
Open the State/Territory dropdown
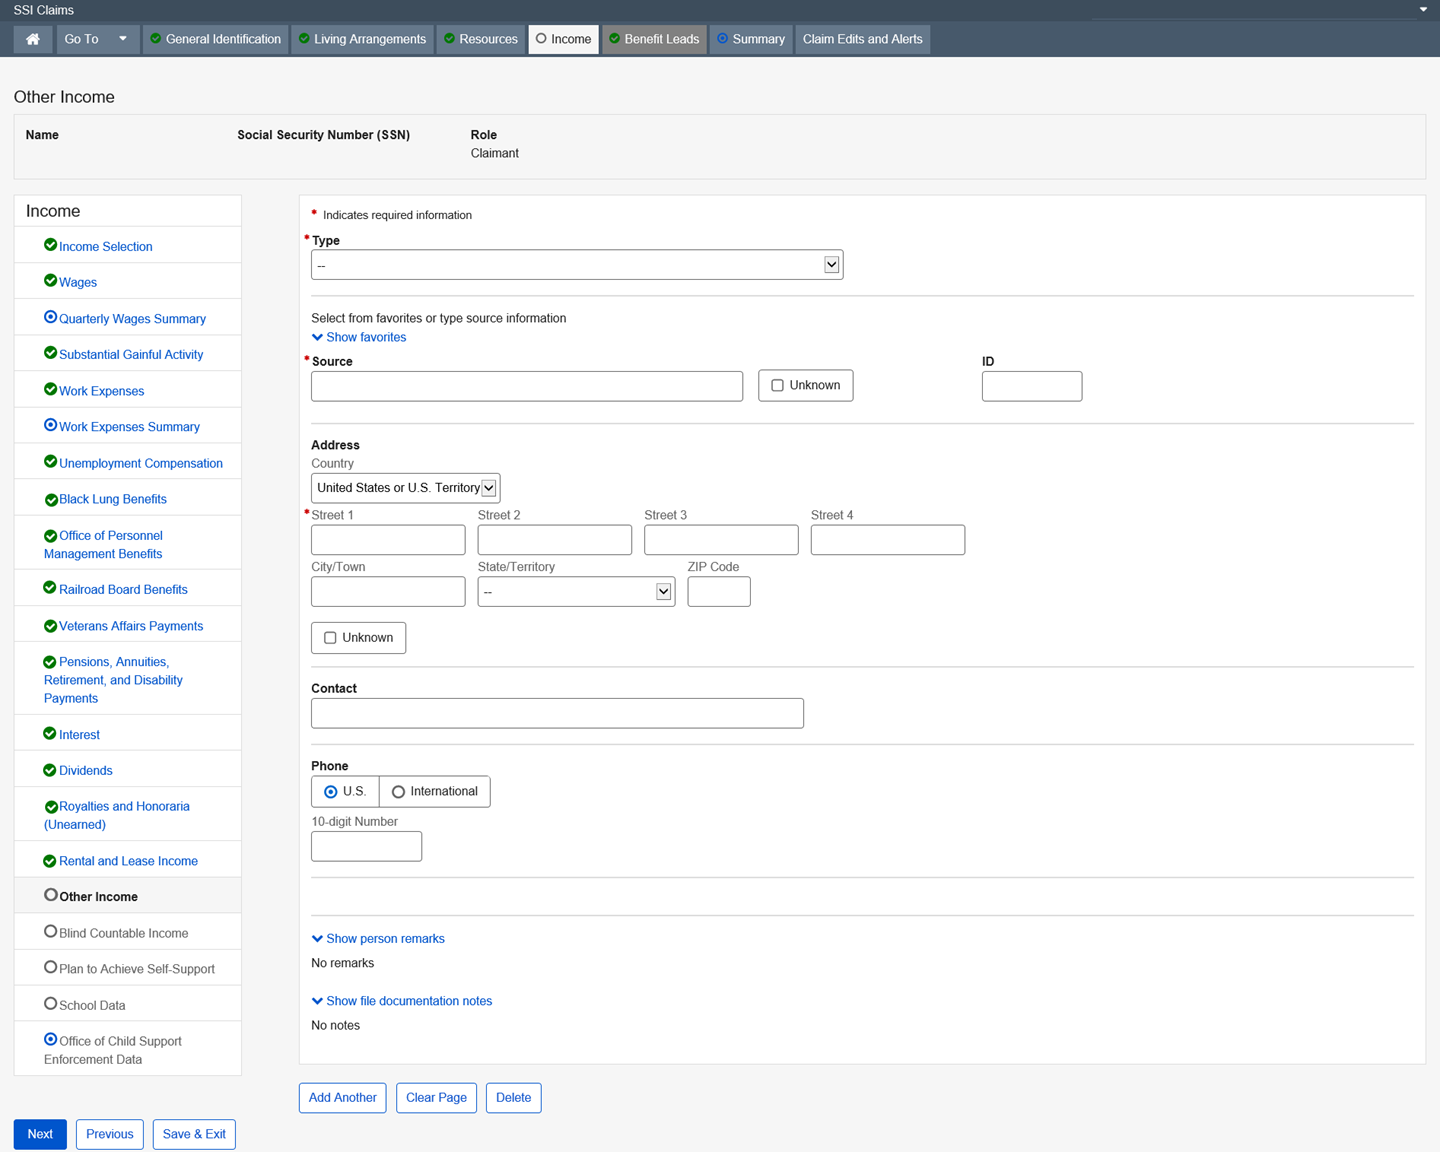click(576, 592)
